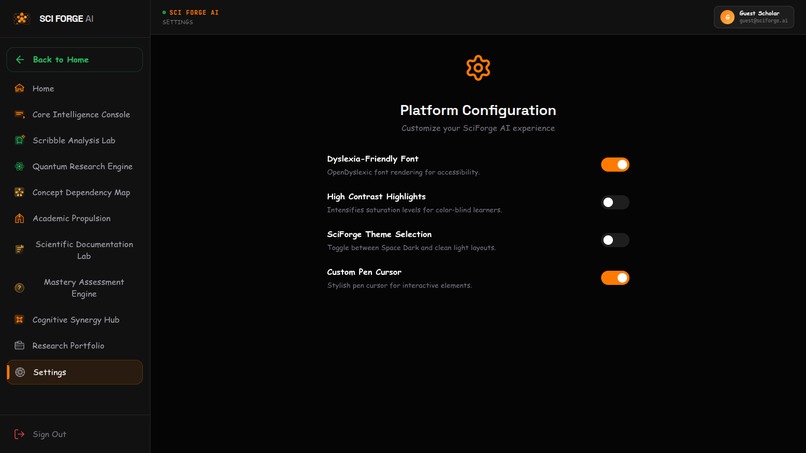806x453 pixels.
Task: Click the large orange gear icon
Action: (x=478, y=68)
